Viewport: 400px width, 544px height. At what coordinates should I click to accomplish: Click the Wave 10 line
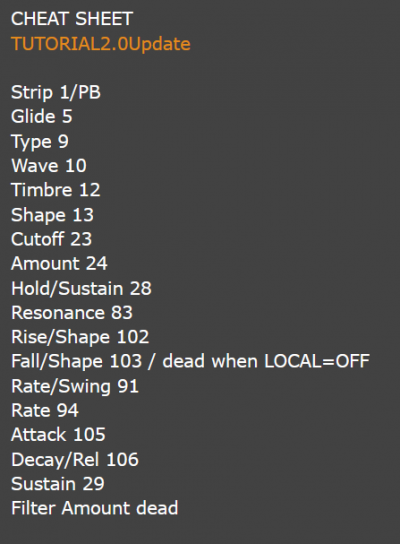click(49, 165)
